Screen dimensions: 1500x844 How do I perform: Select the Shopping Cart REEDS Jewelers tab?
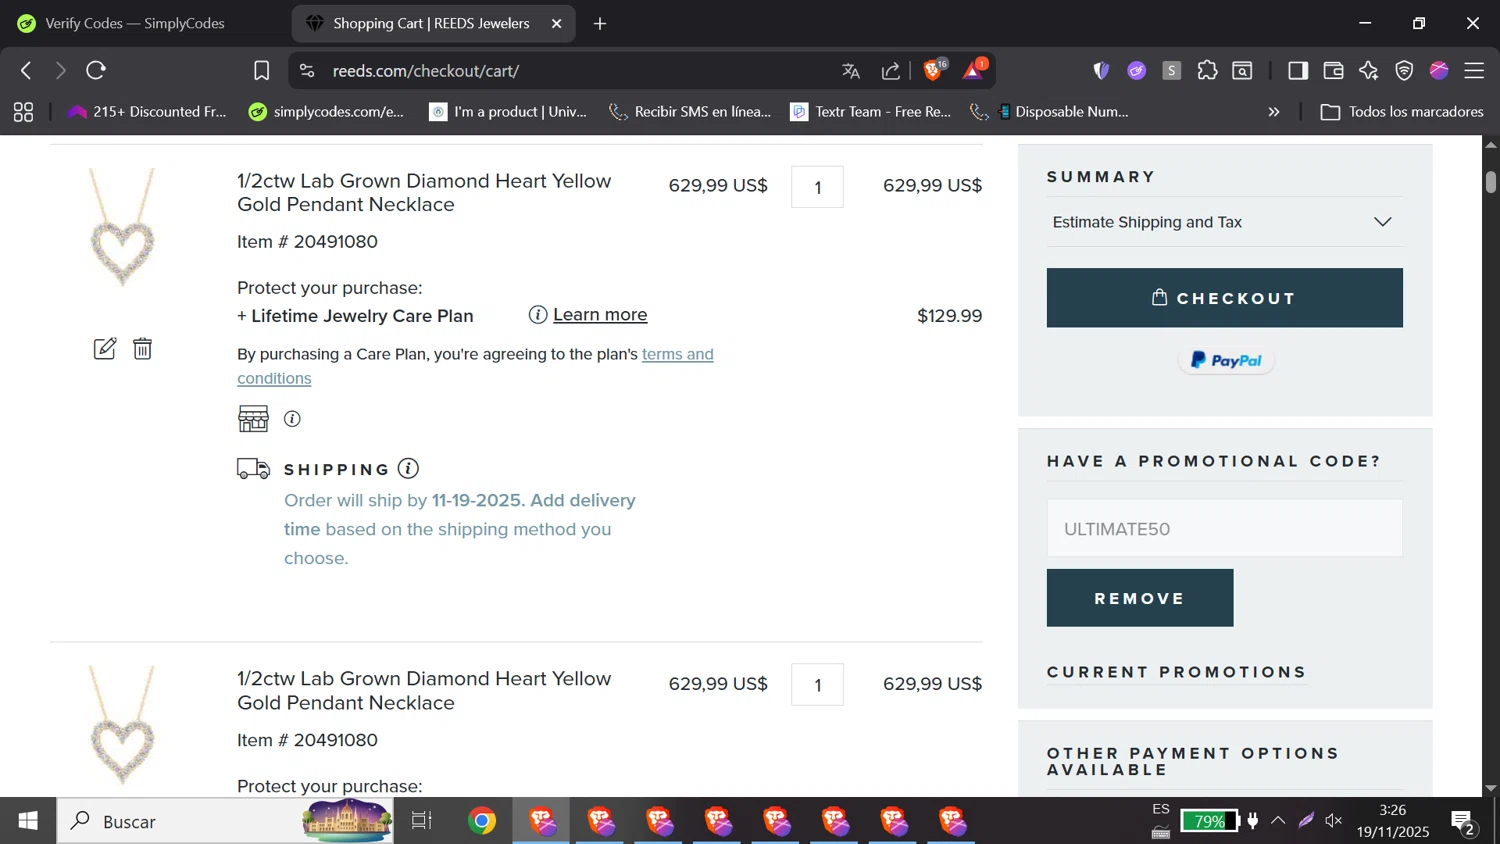[432, 23]
